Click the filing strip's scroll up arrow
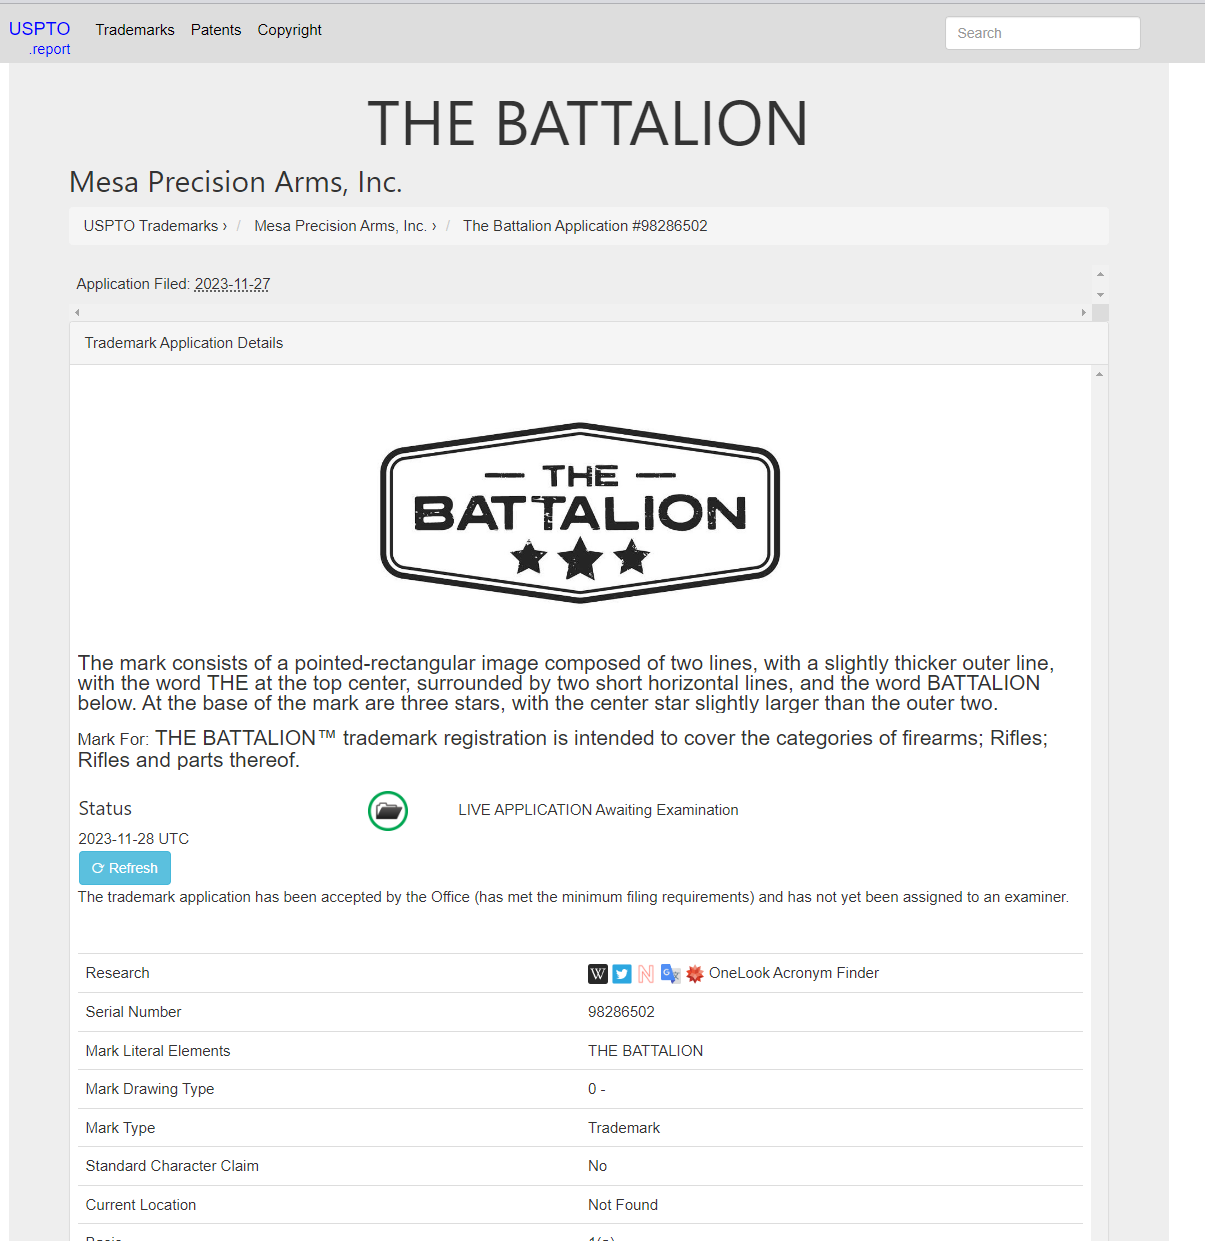 coord(1100,274)
